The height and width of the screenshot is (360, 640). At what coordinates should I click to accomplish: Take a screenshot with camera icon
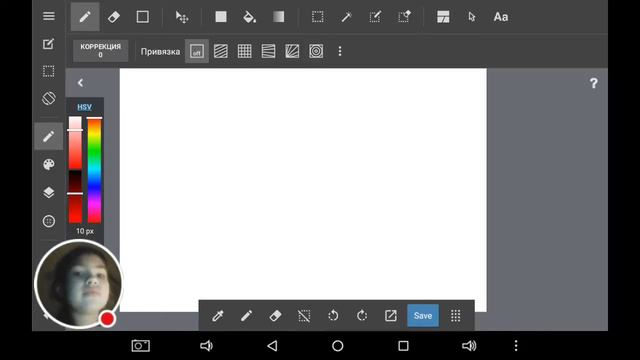click(141, 346)
